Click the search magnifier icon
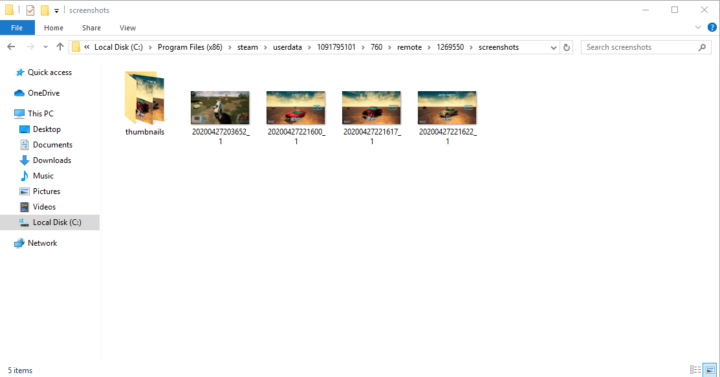720x377 pixels. tap(702, 47)
